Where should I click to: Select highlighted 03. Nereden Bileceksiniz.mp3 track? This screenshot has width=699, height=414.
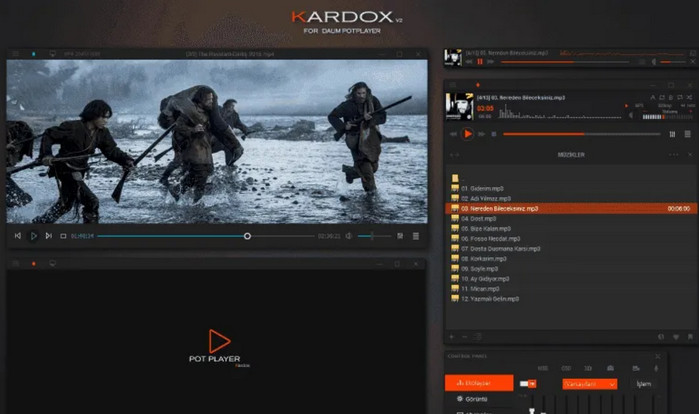(x=571, y=209)
